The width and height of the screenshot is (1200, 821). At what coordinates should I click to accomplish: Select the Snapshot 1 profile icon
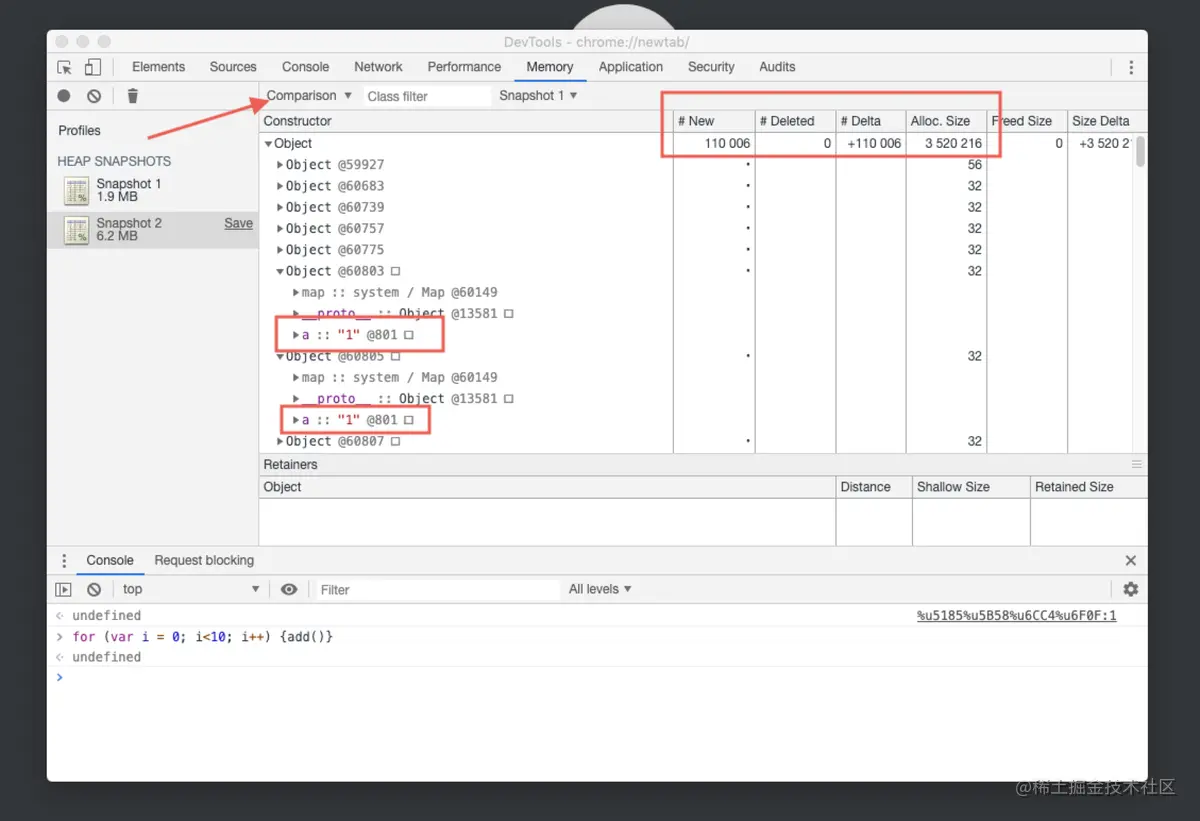(x=76, y=190)
